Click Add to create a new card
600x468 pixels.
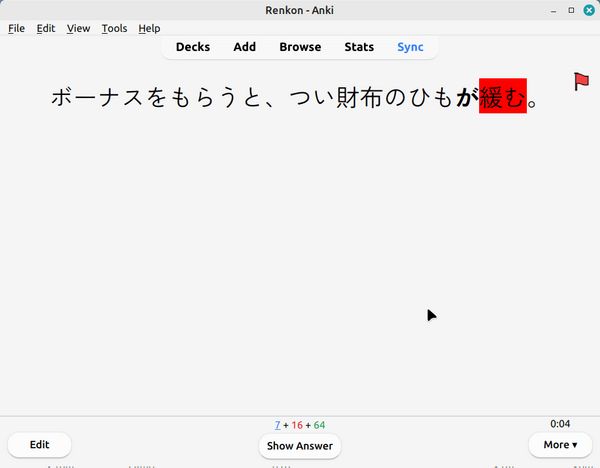[x=245, y=47]
